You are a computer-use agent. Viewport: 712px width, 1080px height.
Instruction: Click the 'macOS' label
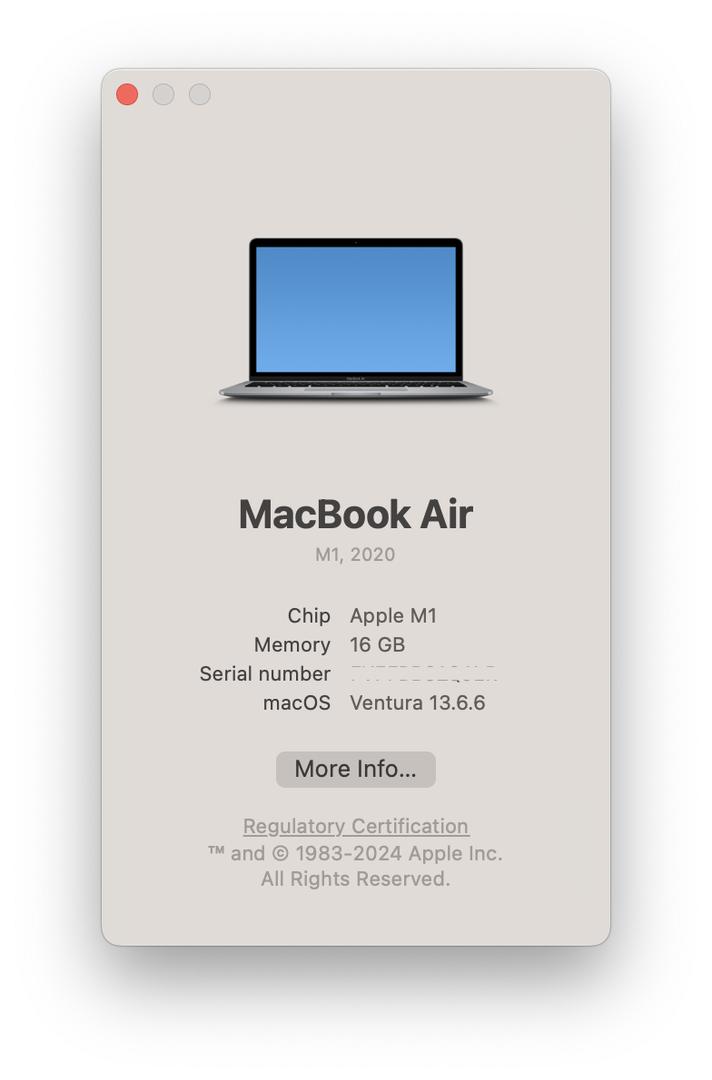pyautogui.click(x=297, y=703)
